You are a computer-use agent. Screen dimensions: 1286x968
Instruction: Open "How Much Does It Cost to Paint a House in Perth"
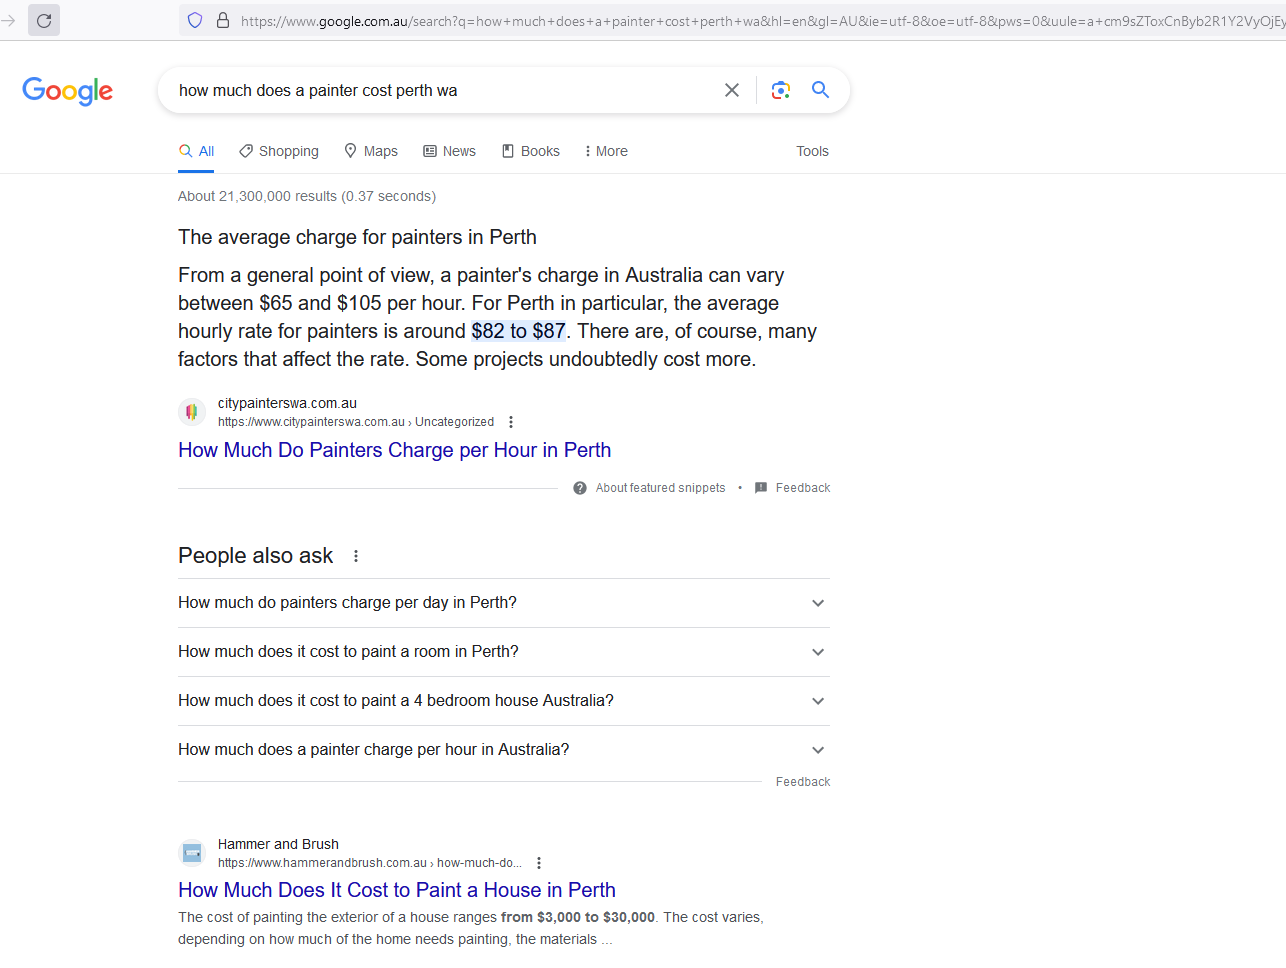point(397,890)
